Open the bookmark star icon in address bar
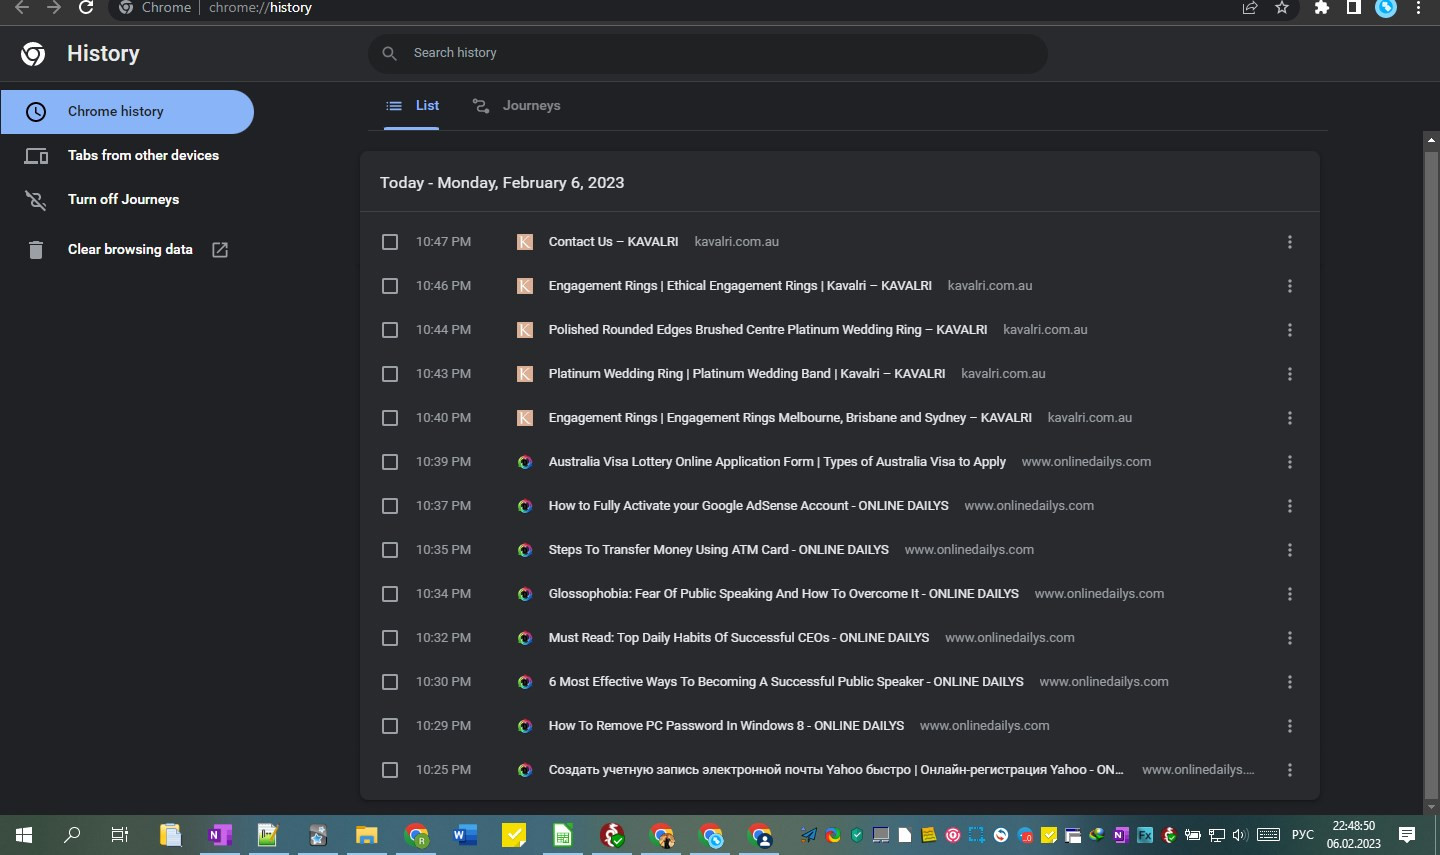 tap(1282, 8)
